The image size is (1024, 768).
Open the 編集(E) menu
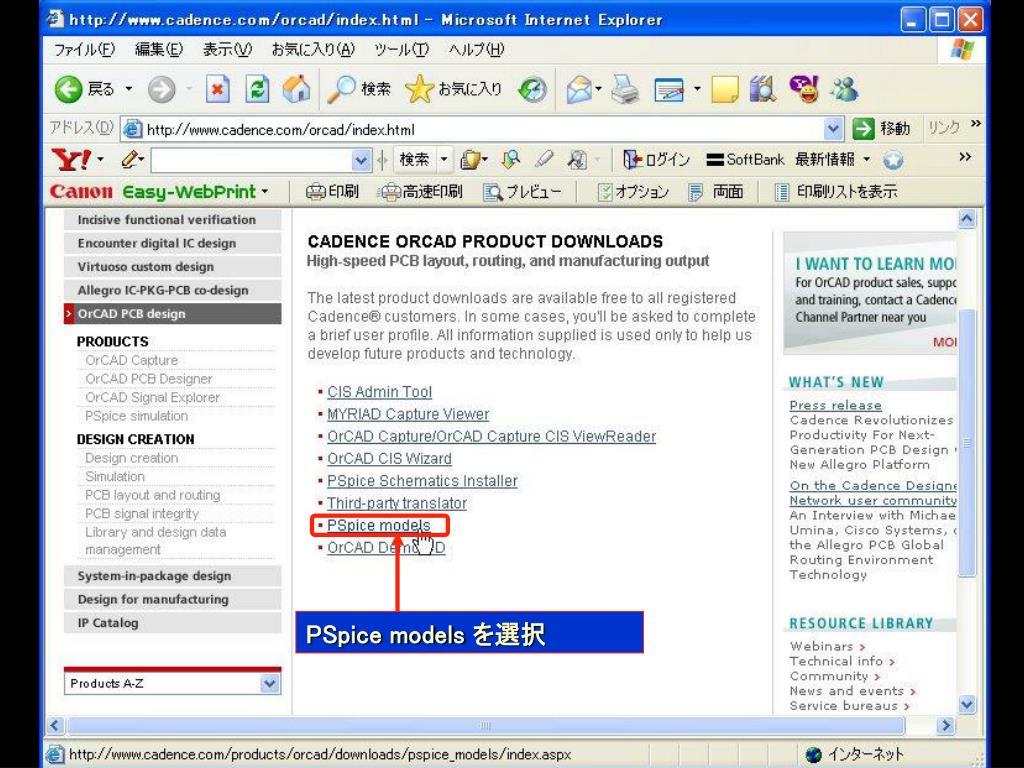(x=159, y=50)
